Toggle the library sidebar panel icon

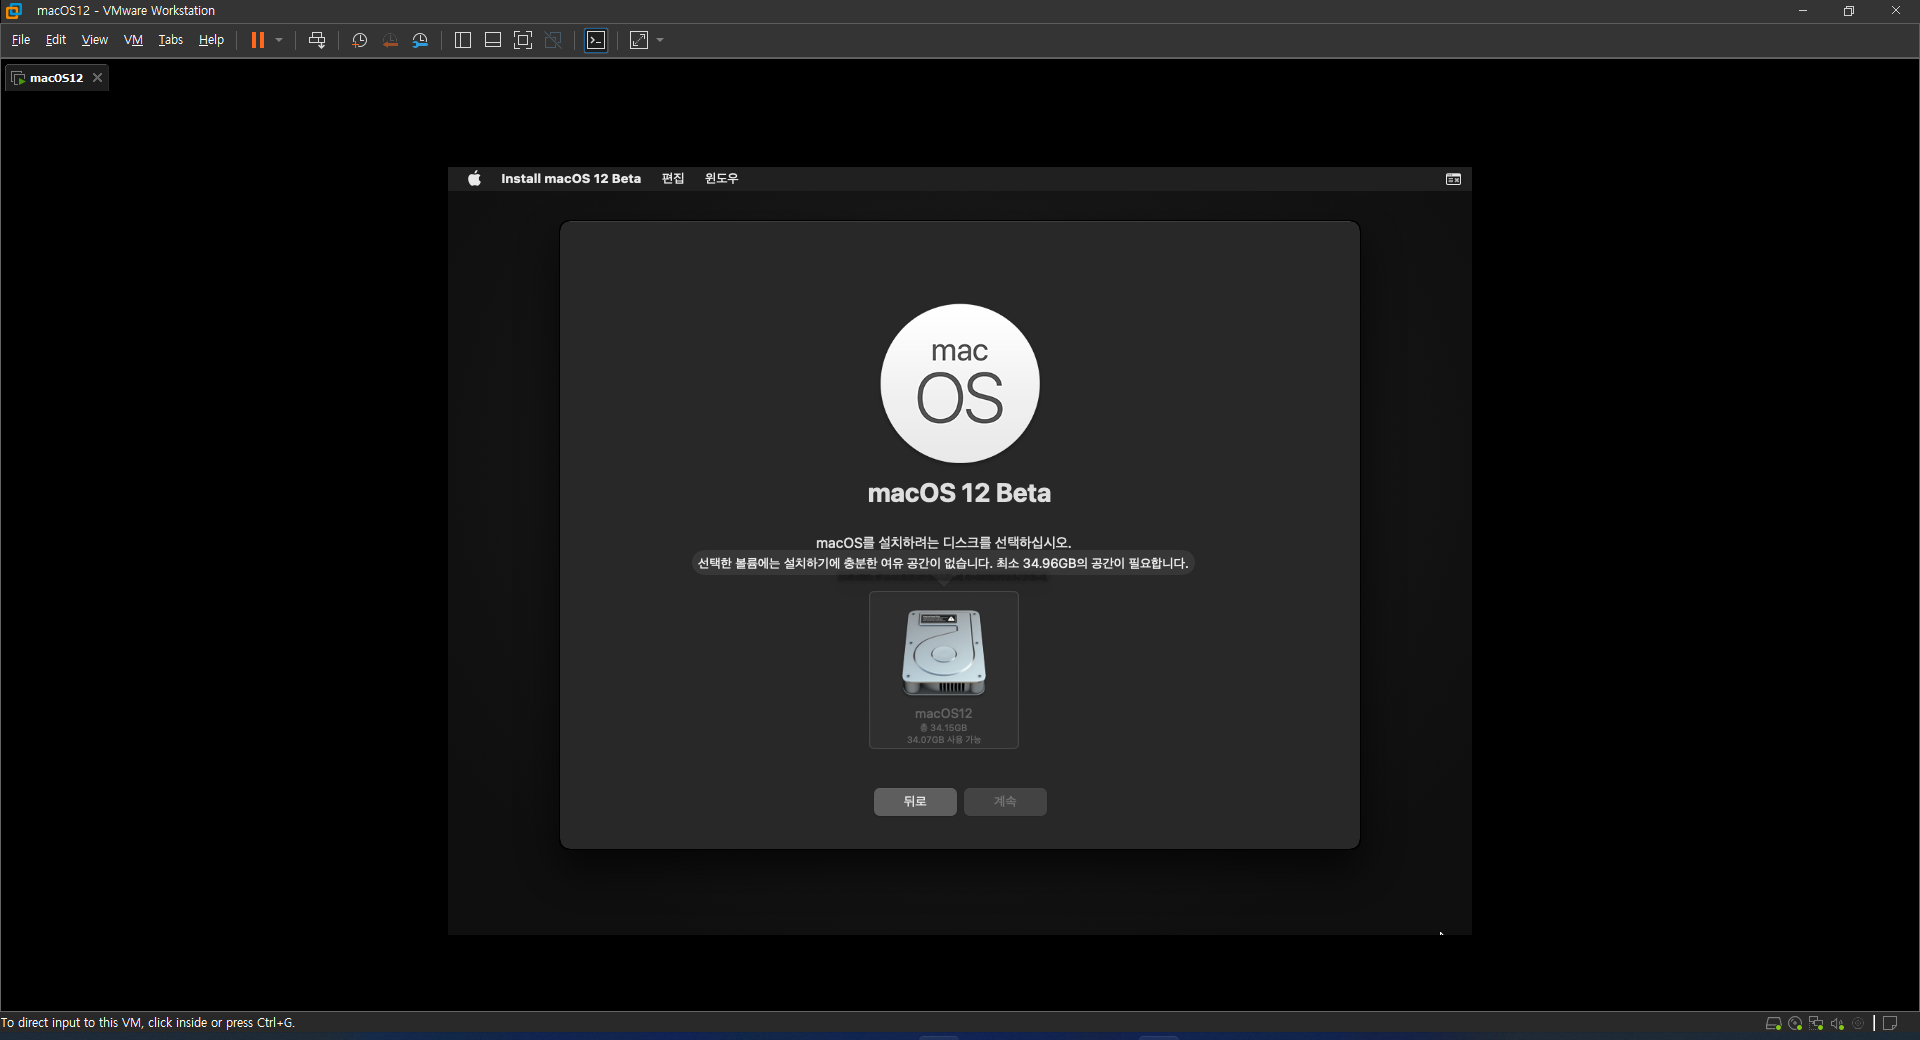tap(463, 40)
